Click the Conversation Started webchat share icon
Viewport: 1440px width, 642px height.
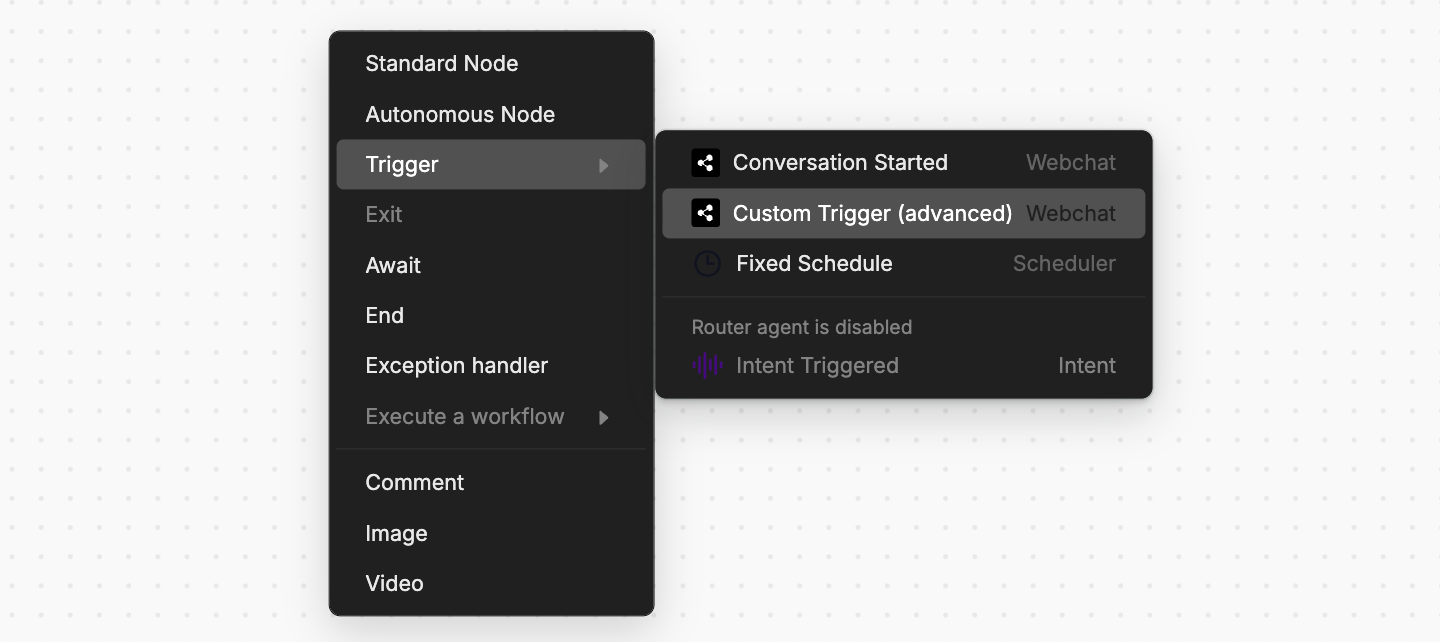pos(705,163)
